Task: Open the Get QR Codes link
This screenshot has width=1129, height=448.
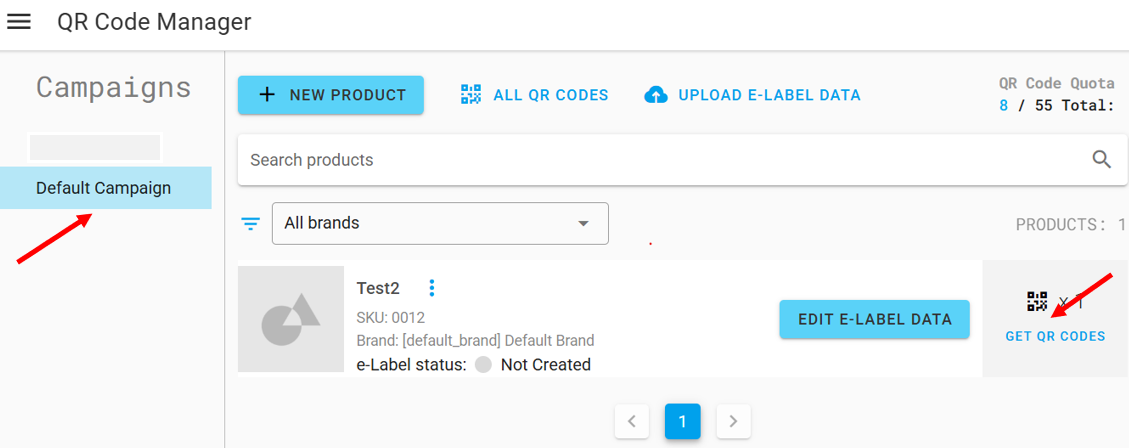Action: (1055, 336)
